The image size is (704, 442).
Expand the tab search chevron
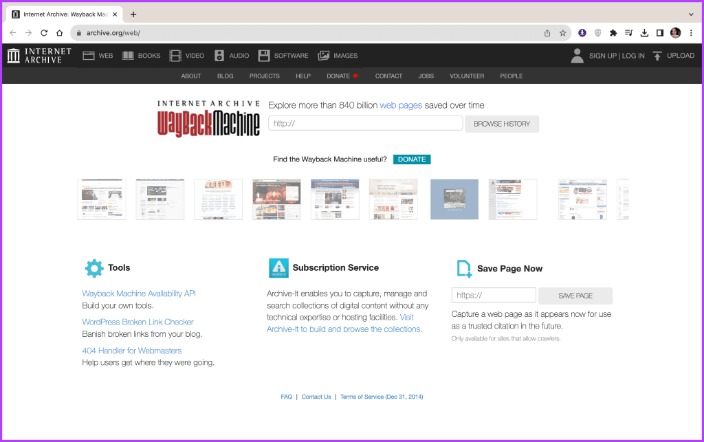coord(691,14)
